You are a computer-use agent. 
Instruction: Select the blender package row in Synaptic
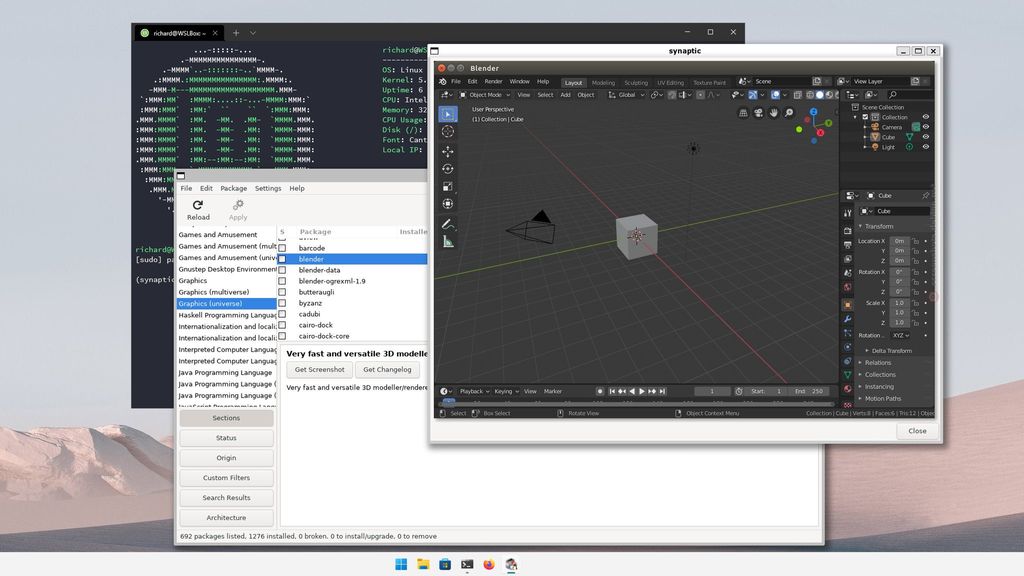(x=330, y=258)
